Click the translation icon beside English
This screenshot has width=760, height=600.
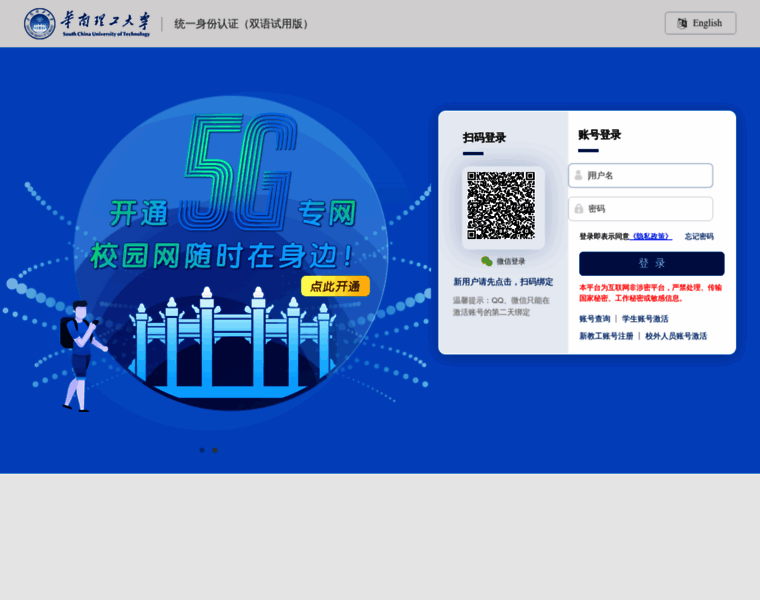click(682, 23)
